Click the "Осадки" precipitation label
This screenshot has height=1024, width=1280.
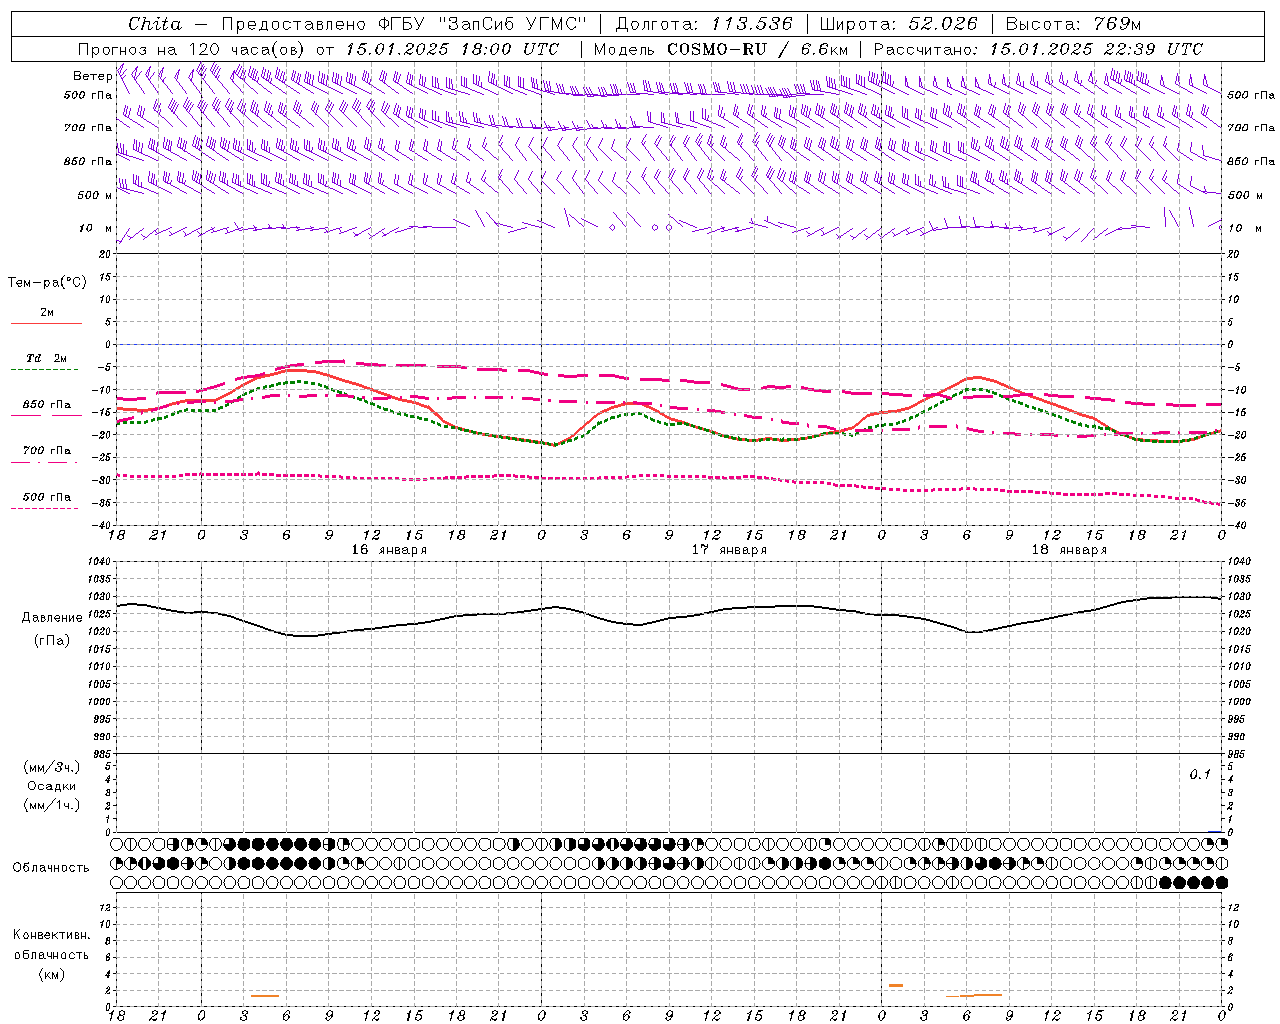[x=52, y=786]
